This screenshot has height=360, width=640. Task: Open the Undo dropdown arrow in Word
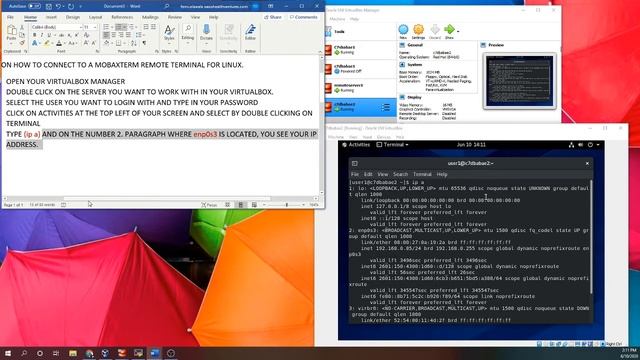(x=64, y=7)
